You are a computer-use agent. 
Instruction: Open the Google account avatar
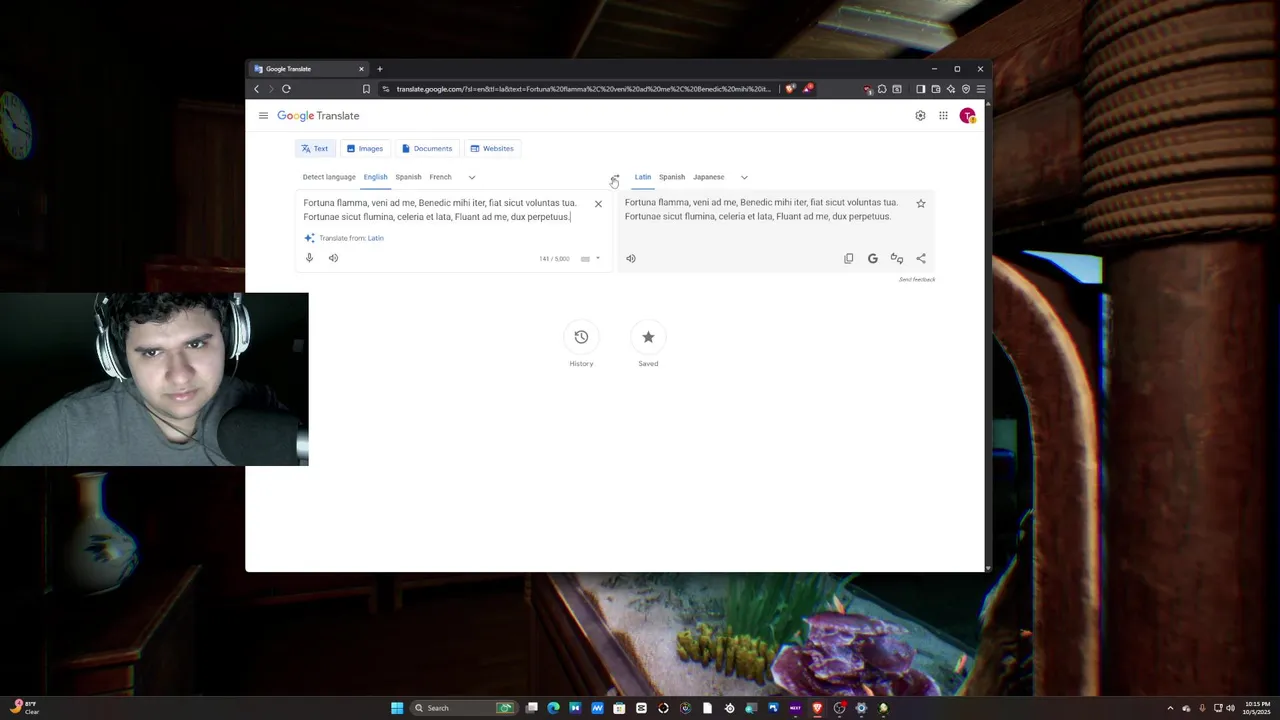pos(967,116)
